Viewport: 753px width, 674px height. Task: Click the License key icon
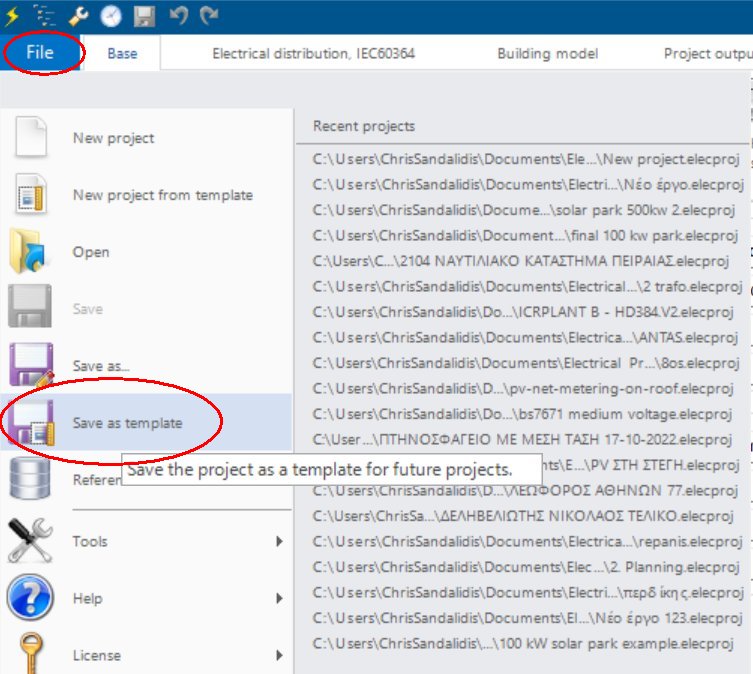(29, 654)
